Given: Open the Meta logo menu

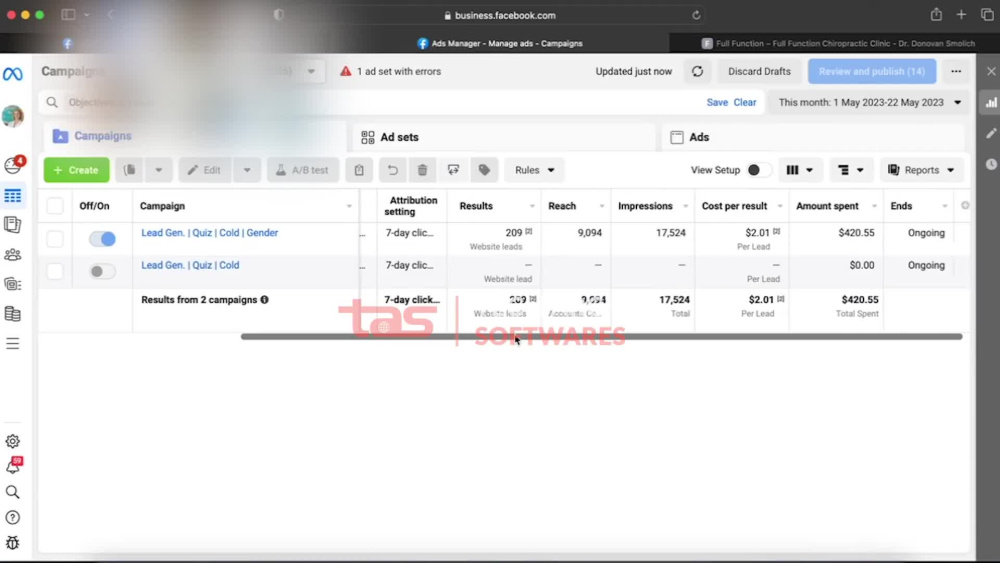Looking at the screenshot, I should [x=13, y=74].
